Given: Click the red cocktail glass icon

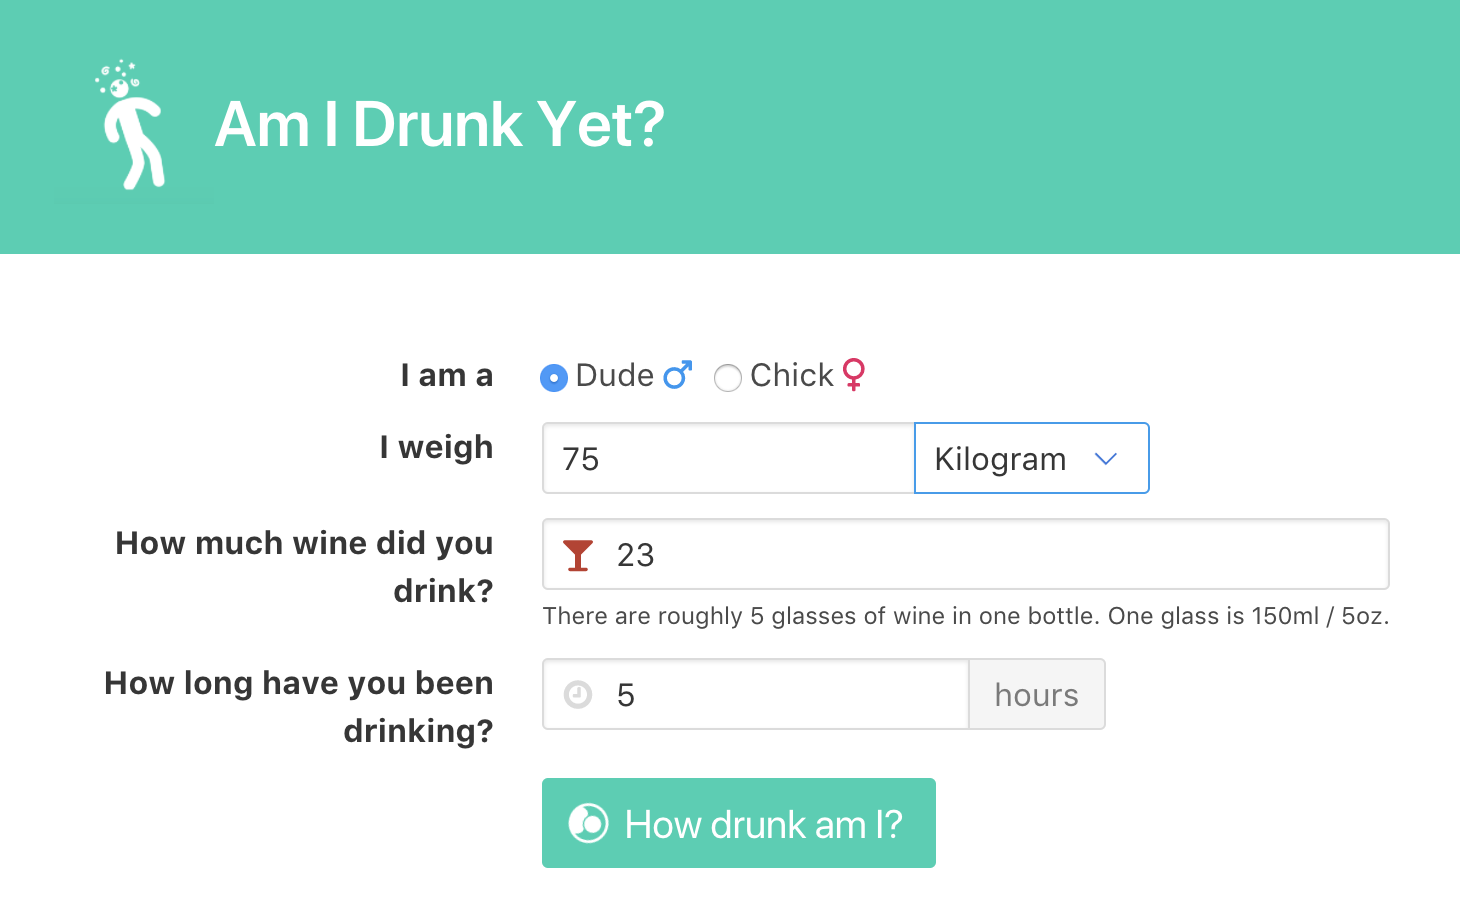Looking at the screenshot, I should pos(577,554).
